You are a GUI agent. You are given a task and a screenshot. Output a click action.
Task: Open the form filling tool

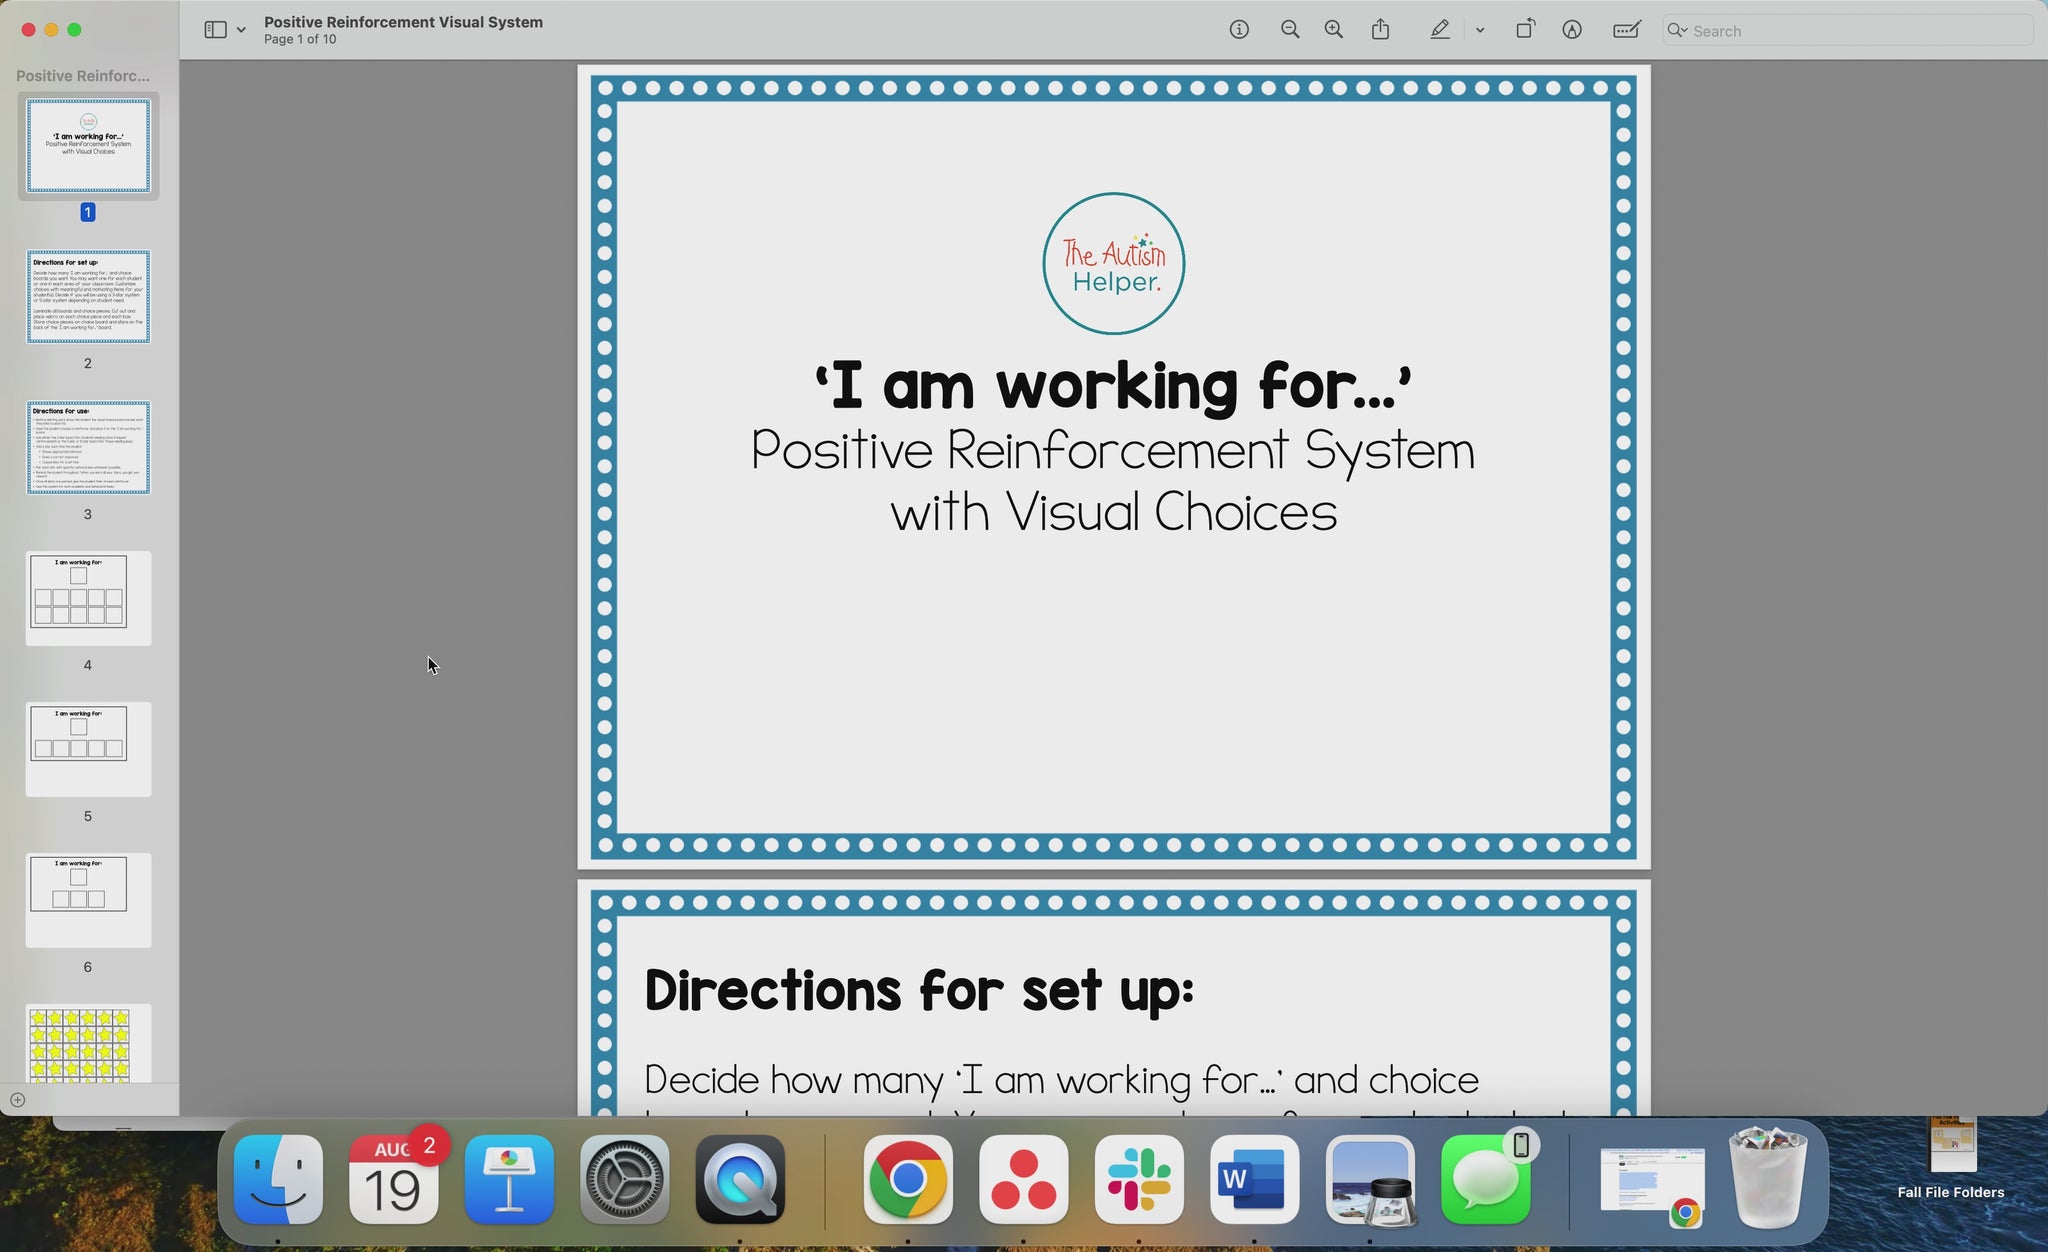pos(1627,30)
